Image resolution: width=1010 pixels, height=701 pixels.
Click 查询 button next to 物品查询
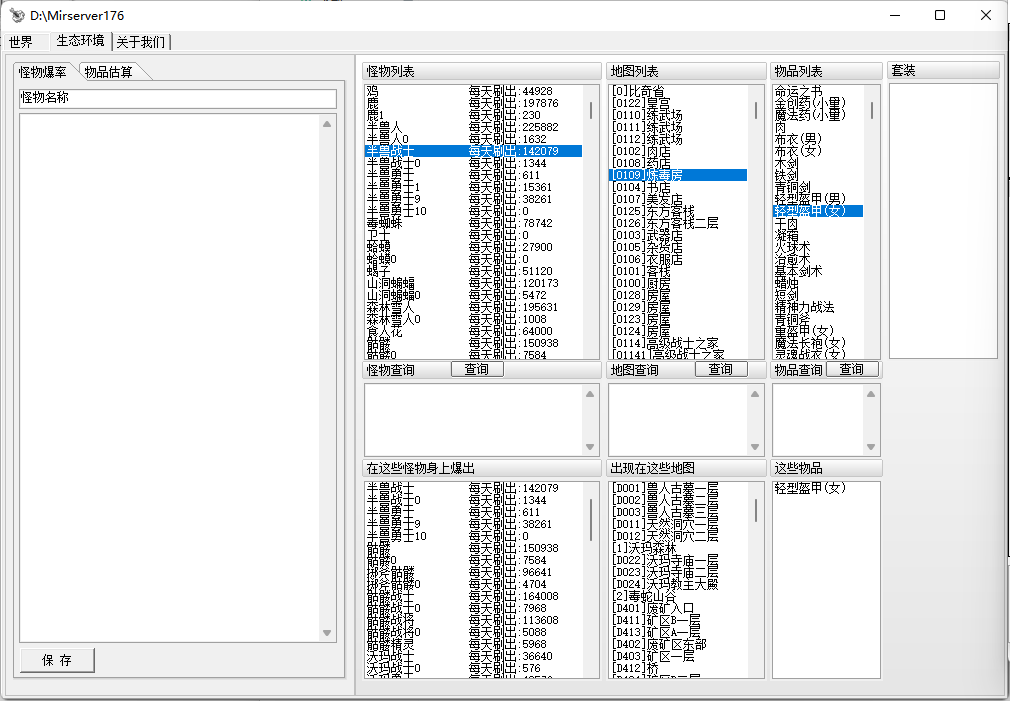tap(852, 369)
